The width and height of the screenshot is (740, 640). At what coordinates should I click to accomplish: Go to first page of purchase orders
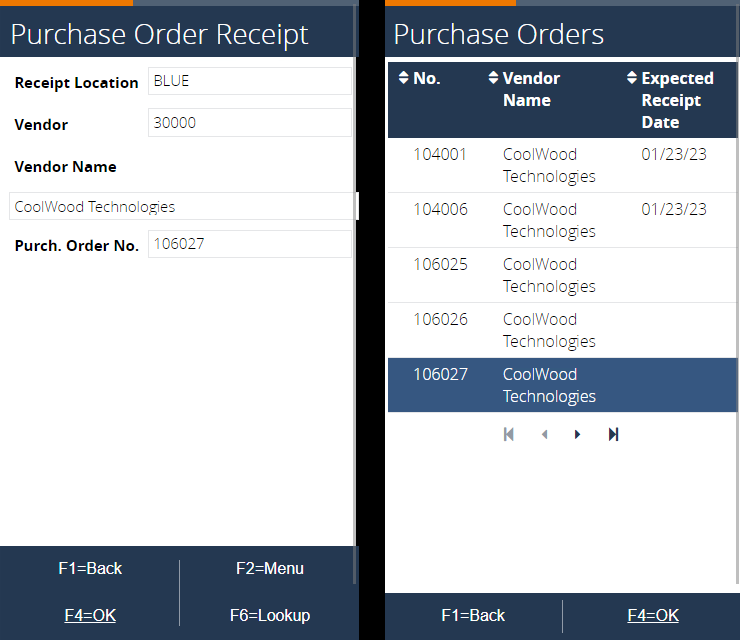coord(509,434)
